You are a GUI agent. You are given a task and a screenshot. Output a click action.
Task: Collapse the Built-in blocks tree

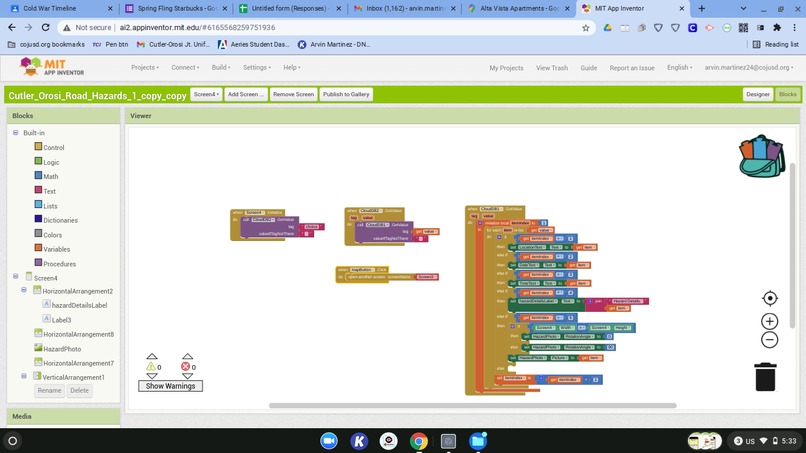(15, 133)
